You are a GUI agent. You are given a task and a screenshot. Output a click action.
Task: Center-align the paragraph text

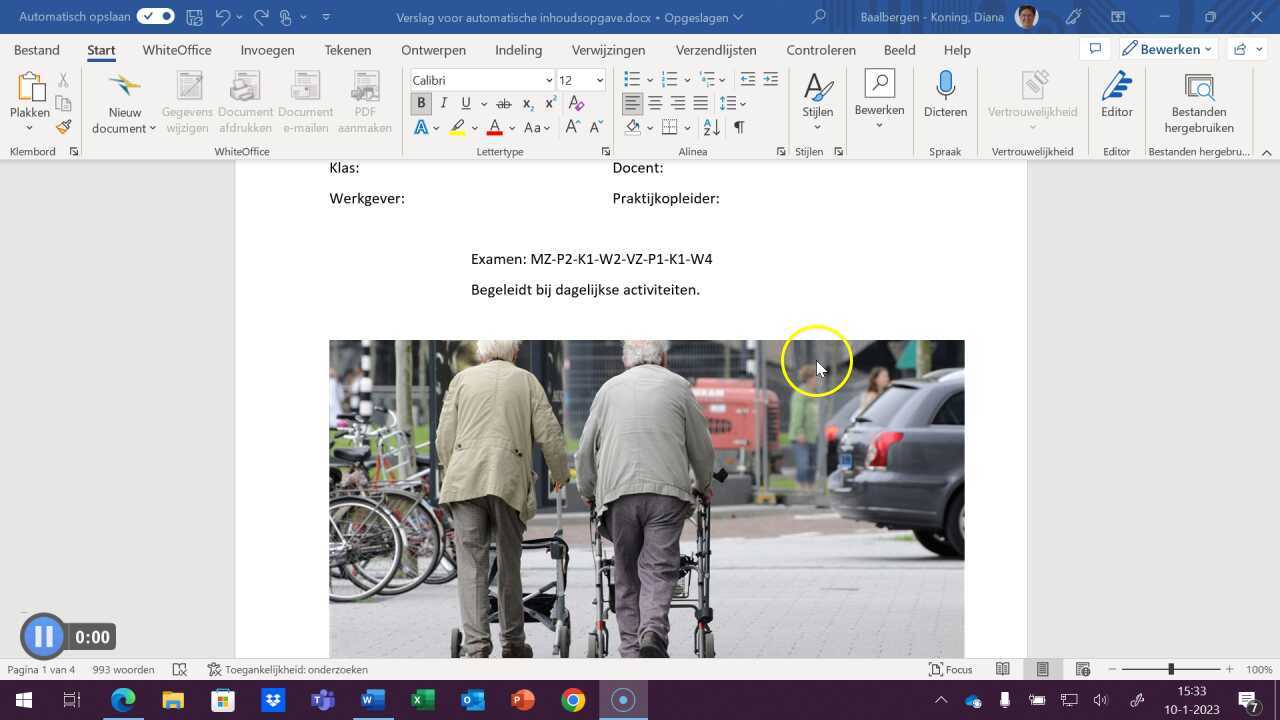[655, 104]
